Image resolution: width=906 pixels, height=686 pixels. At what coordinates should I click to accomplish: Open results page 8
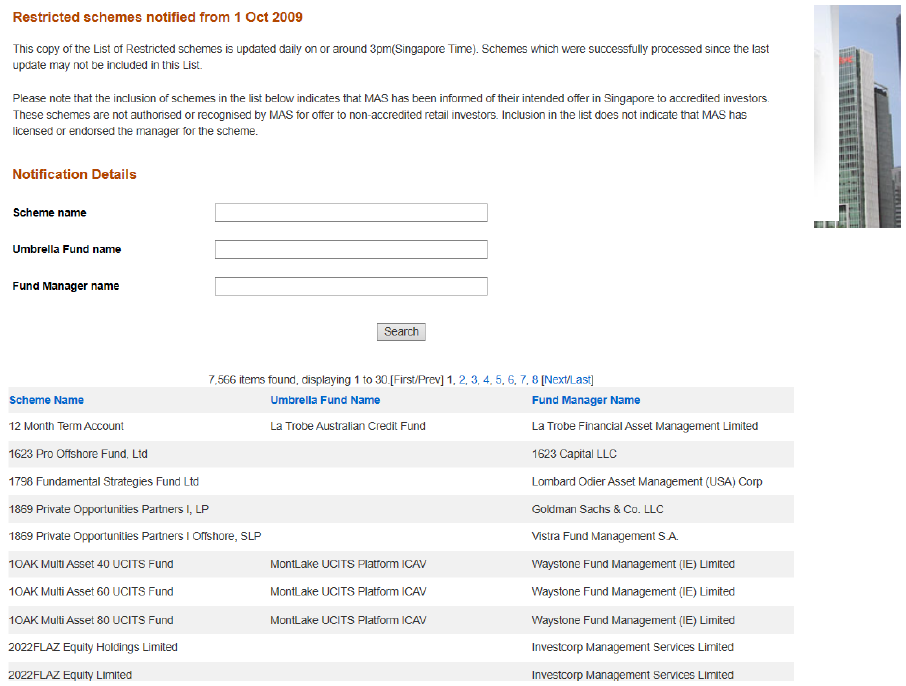(x=535, y=380)
